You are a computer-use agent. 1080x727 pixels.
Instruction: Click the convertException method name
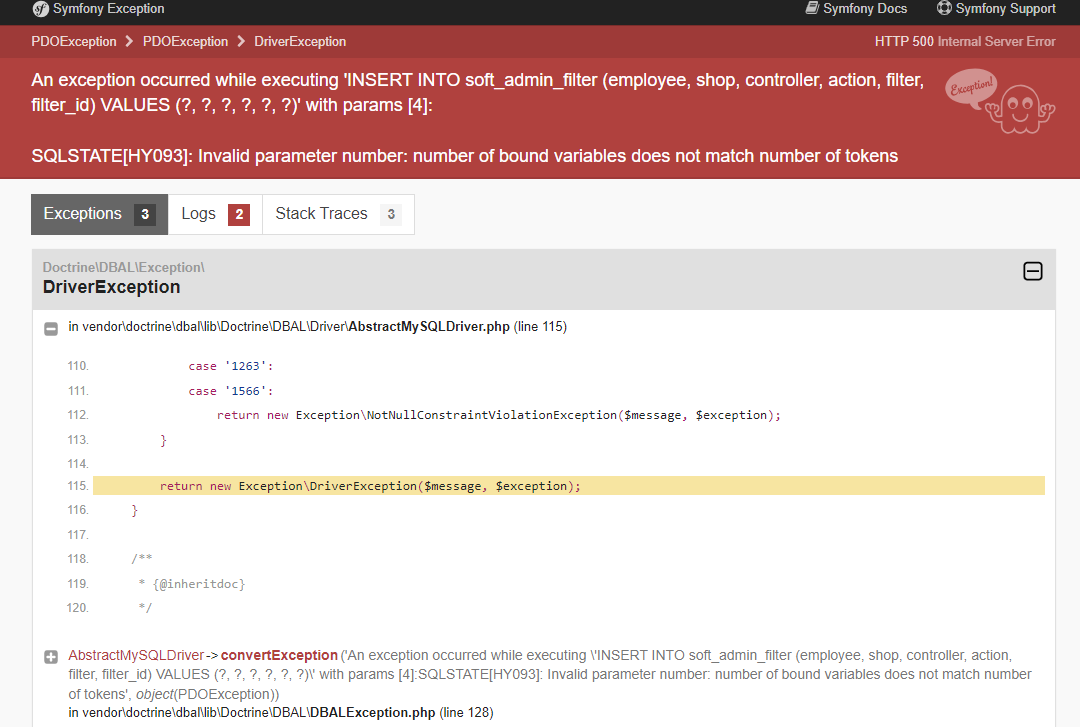pyautogui.click(x=279, y=655)
